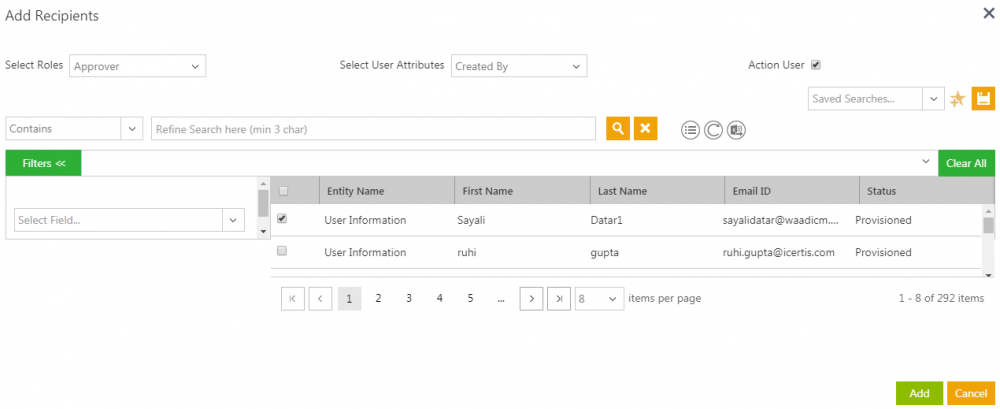
Task: Go to the last page of results
Action: (560, 298)
